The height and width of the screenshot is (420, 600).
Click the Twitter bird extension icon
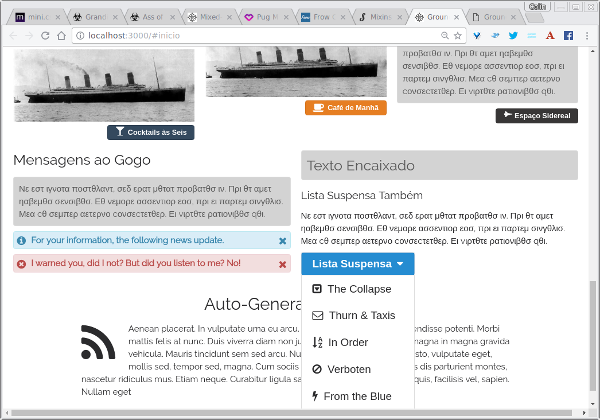pyautogui.click(x=514, y=36)
